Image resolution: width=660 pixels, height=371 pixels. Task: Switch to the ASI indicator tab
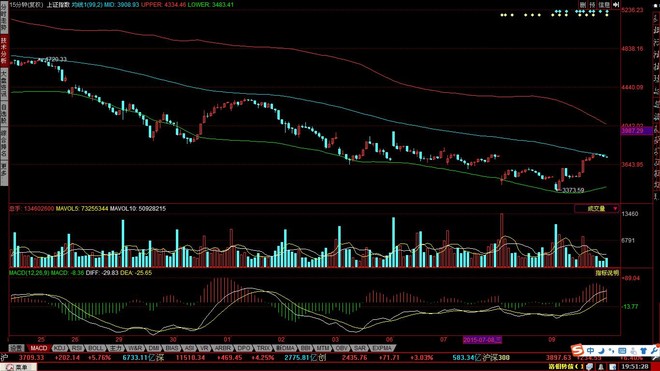pos(189,348)
